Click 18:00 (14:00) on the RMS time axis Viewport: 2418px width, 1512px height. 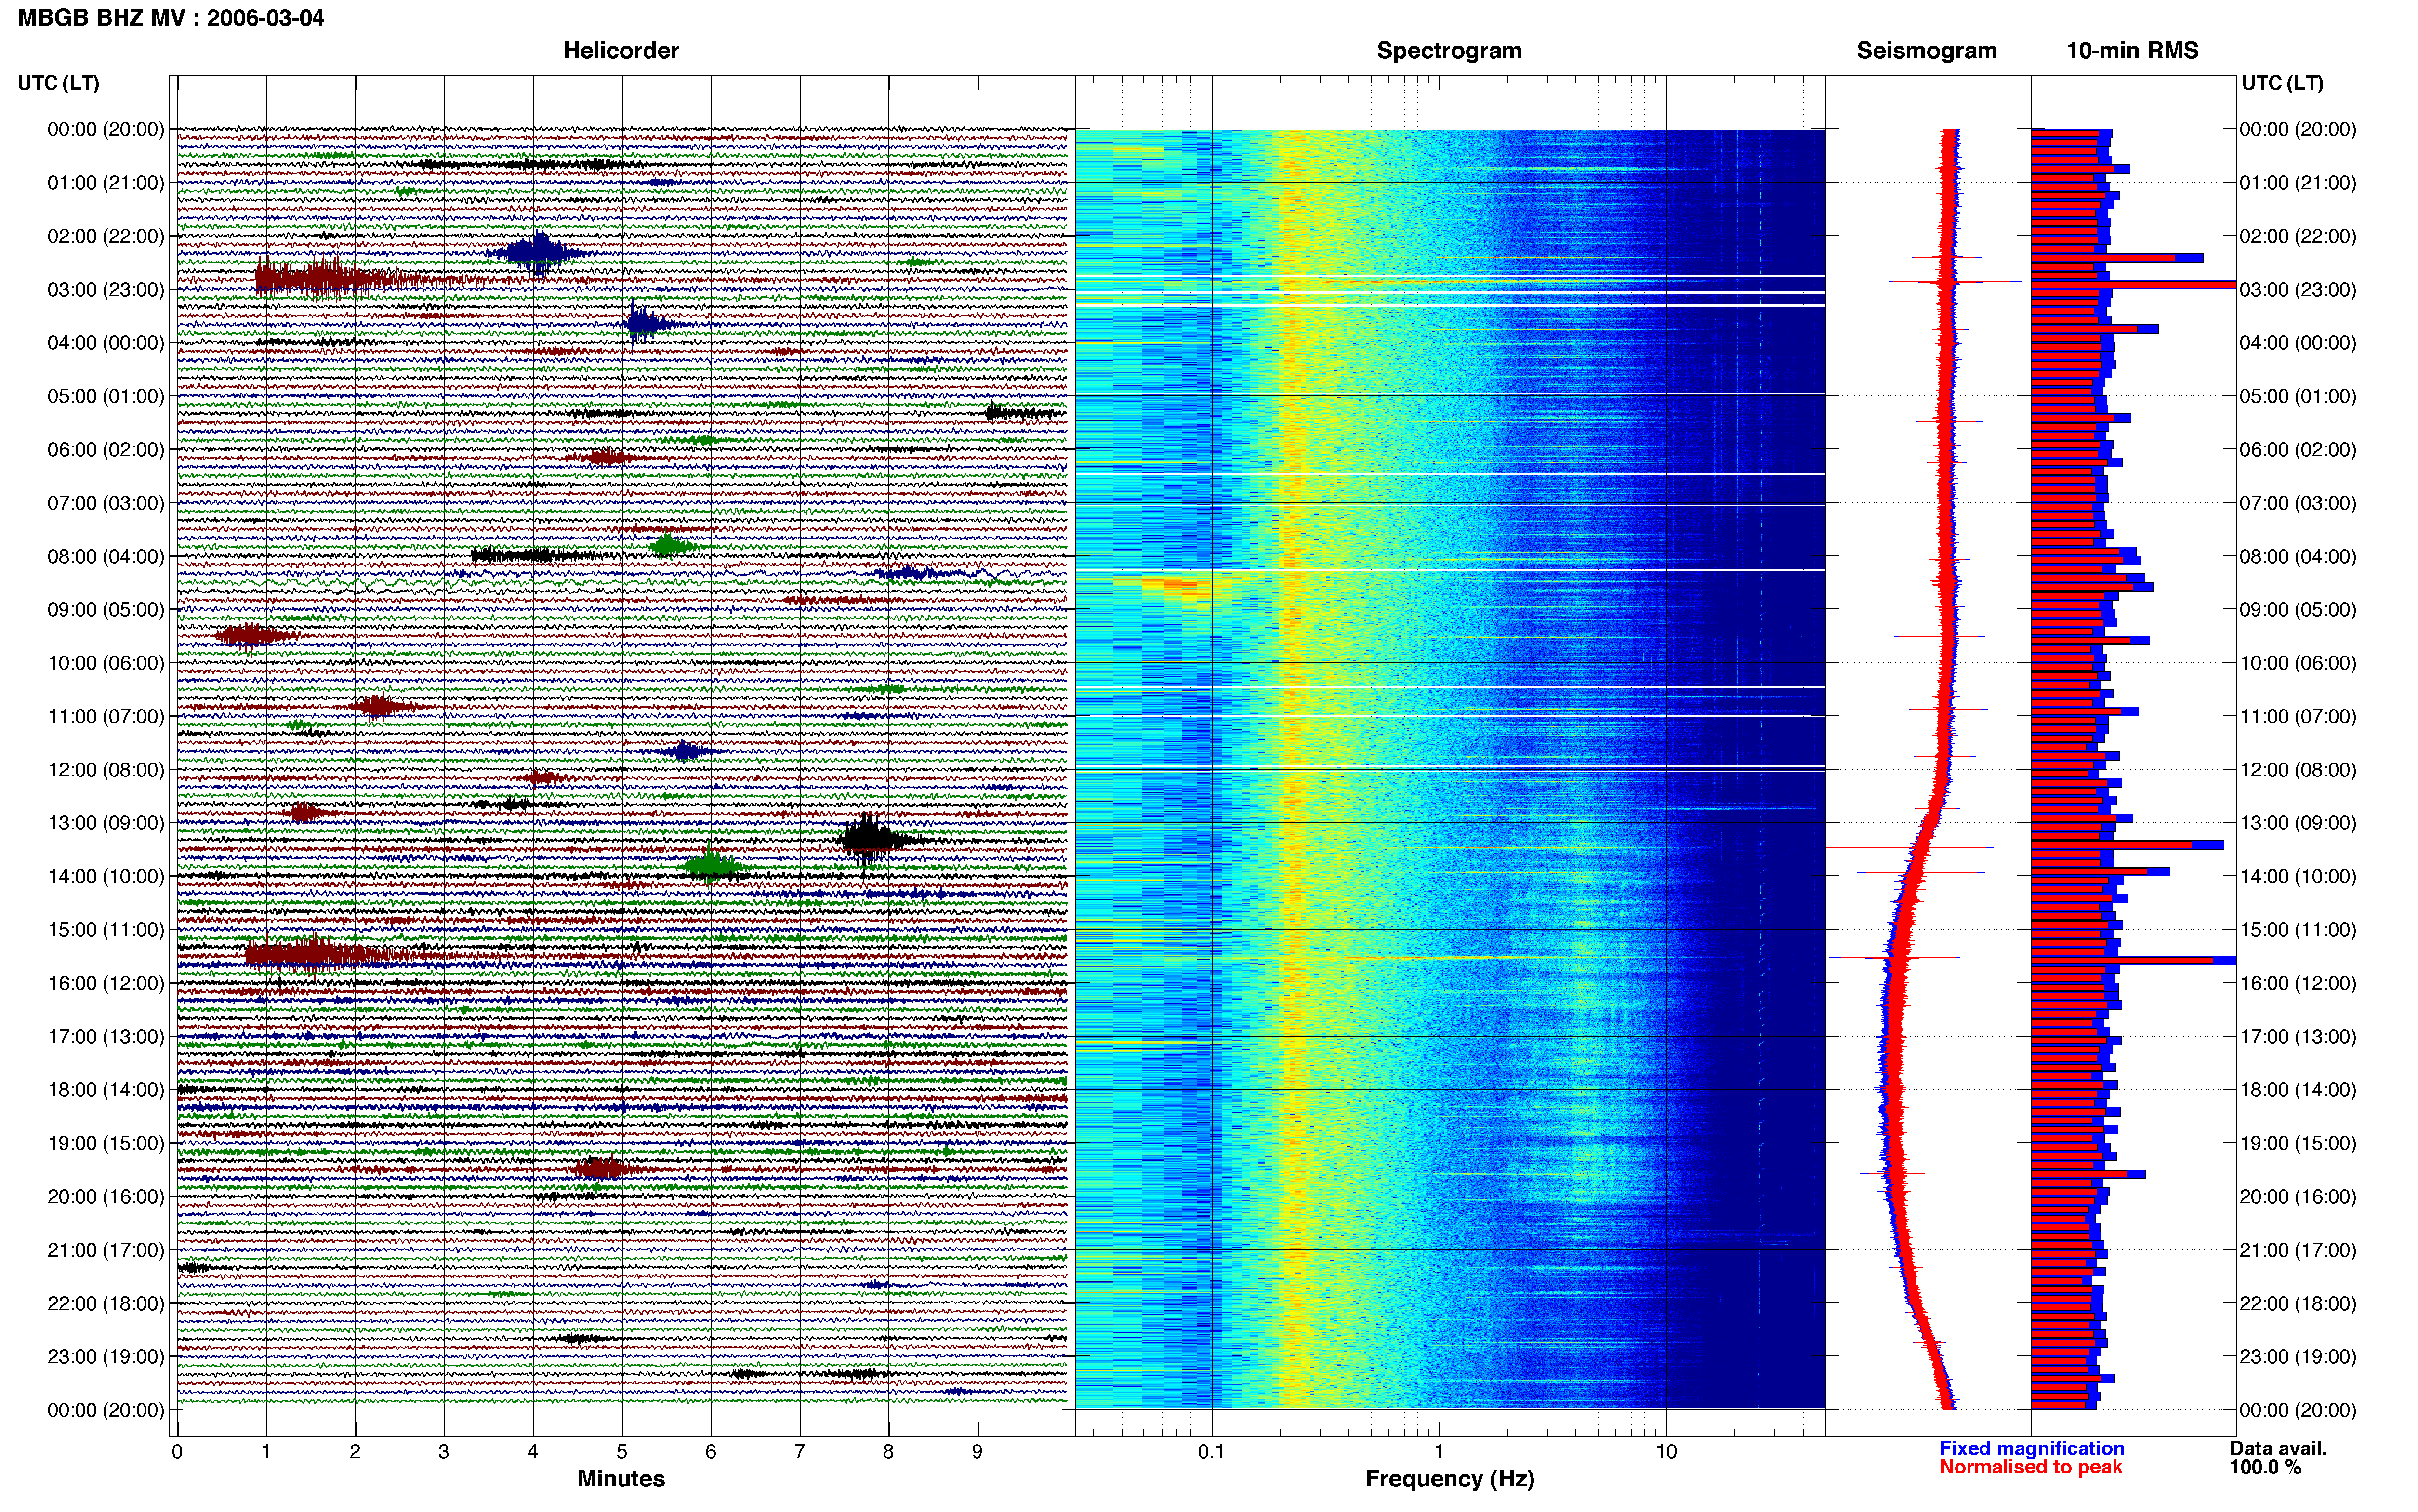click(x=2298, y=1090)
